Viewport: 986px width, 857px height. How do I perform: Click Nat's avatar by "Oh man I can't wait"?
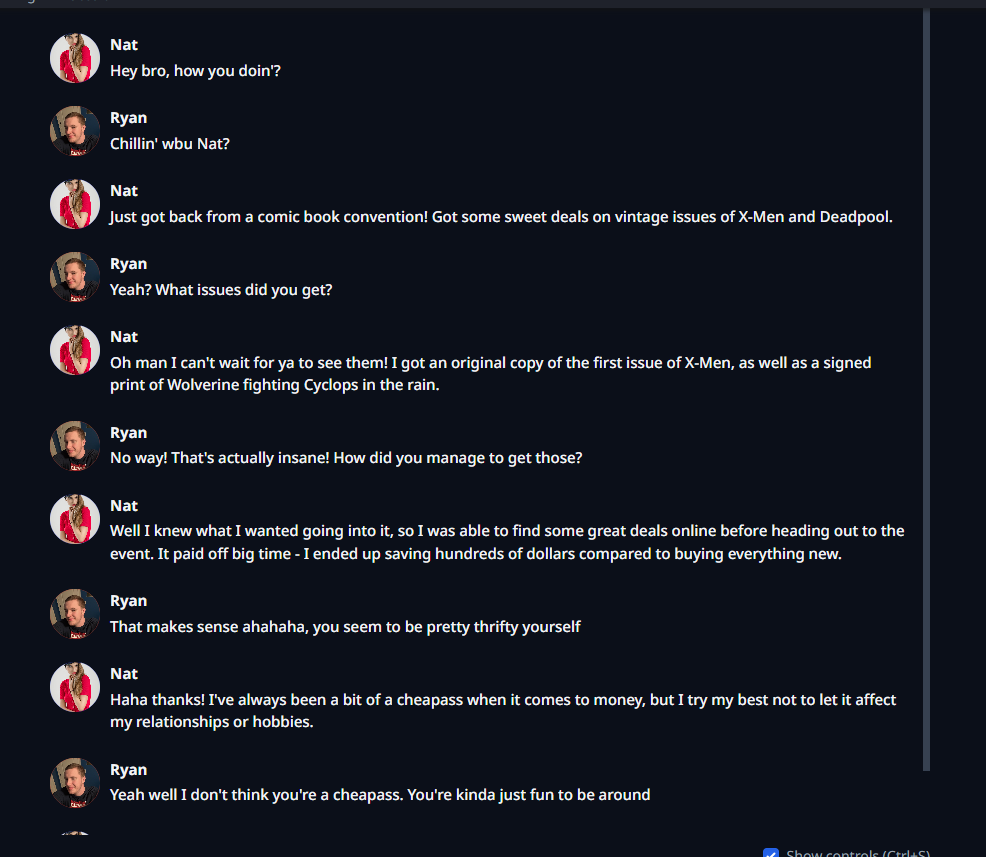[x=75, y=350]
